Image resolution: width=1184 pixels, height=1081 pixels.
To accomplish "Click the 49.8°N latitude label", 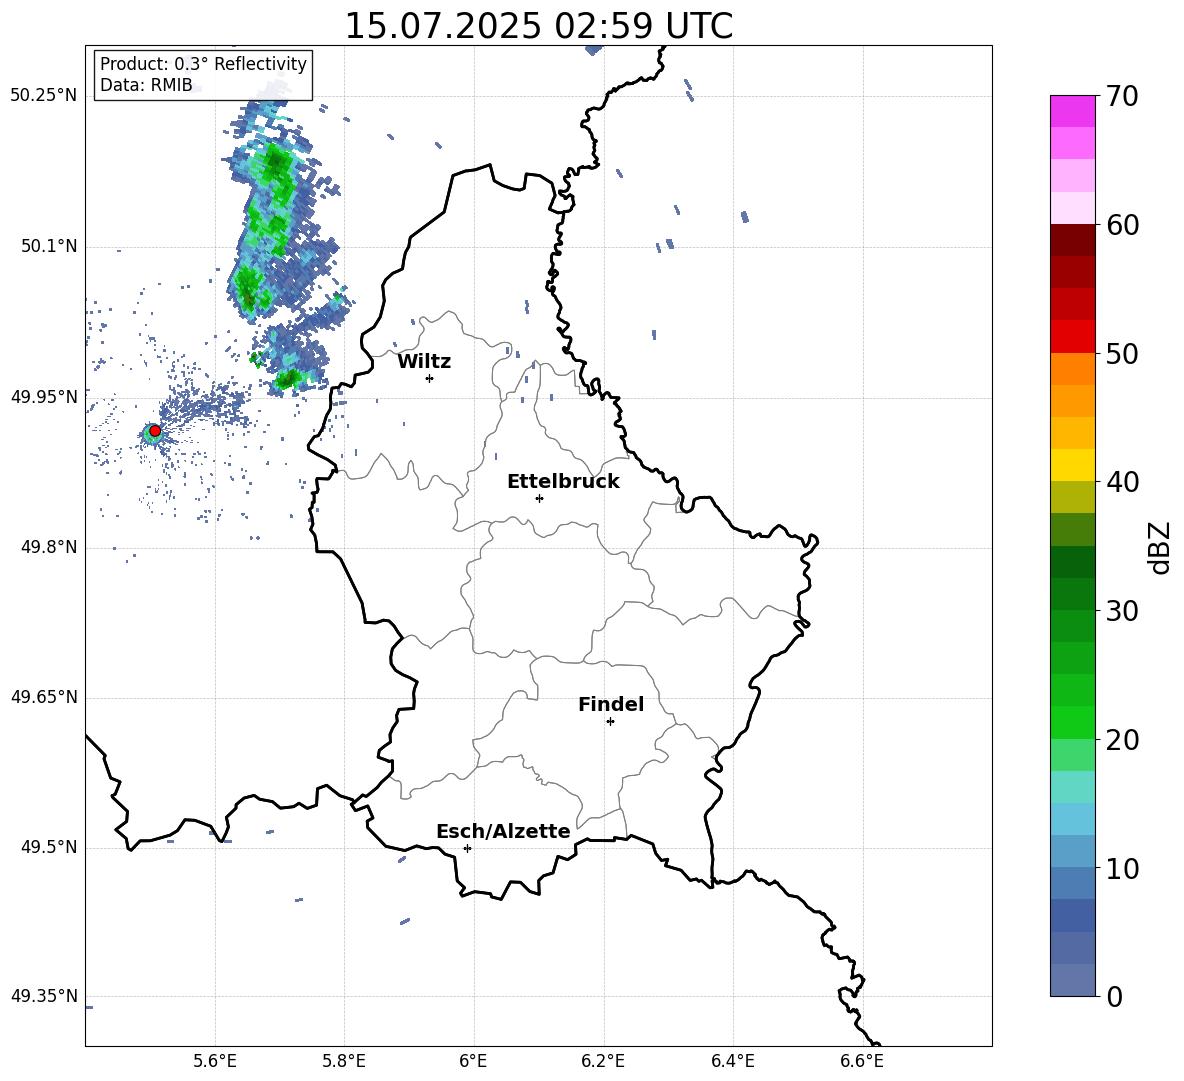I will click(x=49, y=547).
